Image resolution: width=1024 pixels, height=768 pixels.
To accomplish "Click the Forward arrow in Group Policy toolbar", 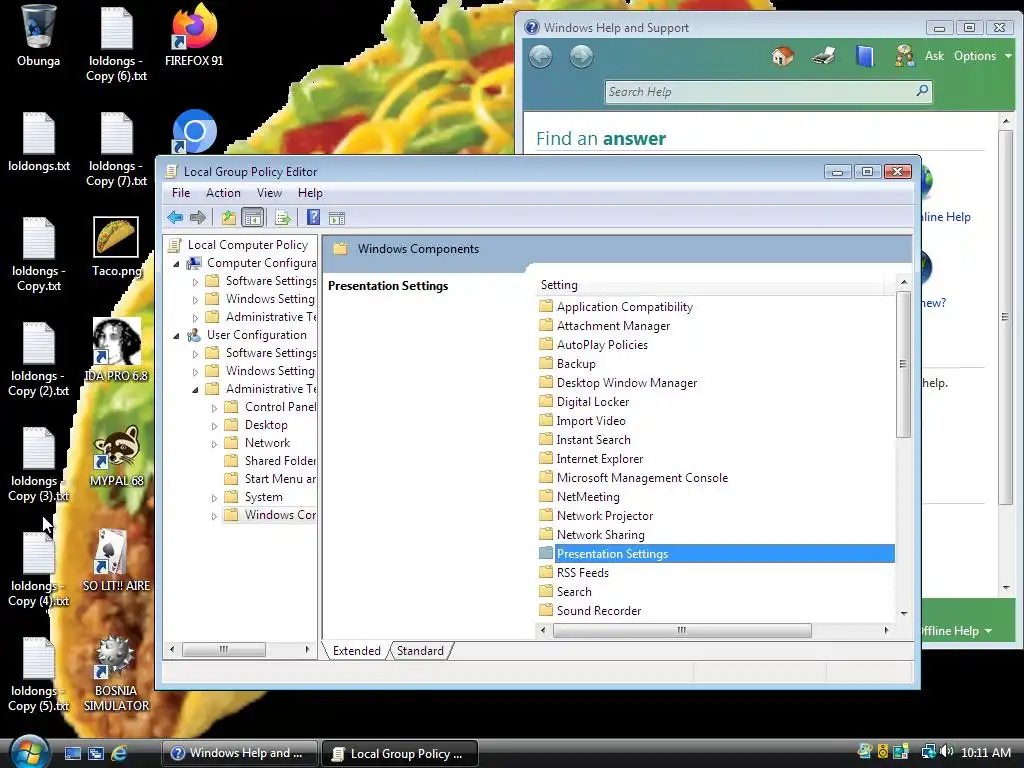I will point(197,217).
